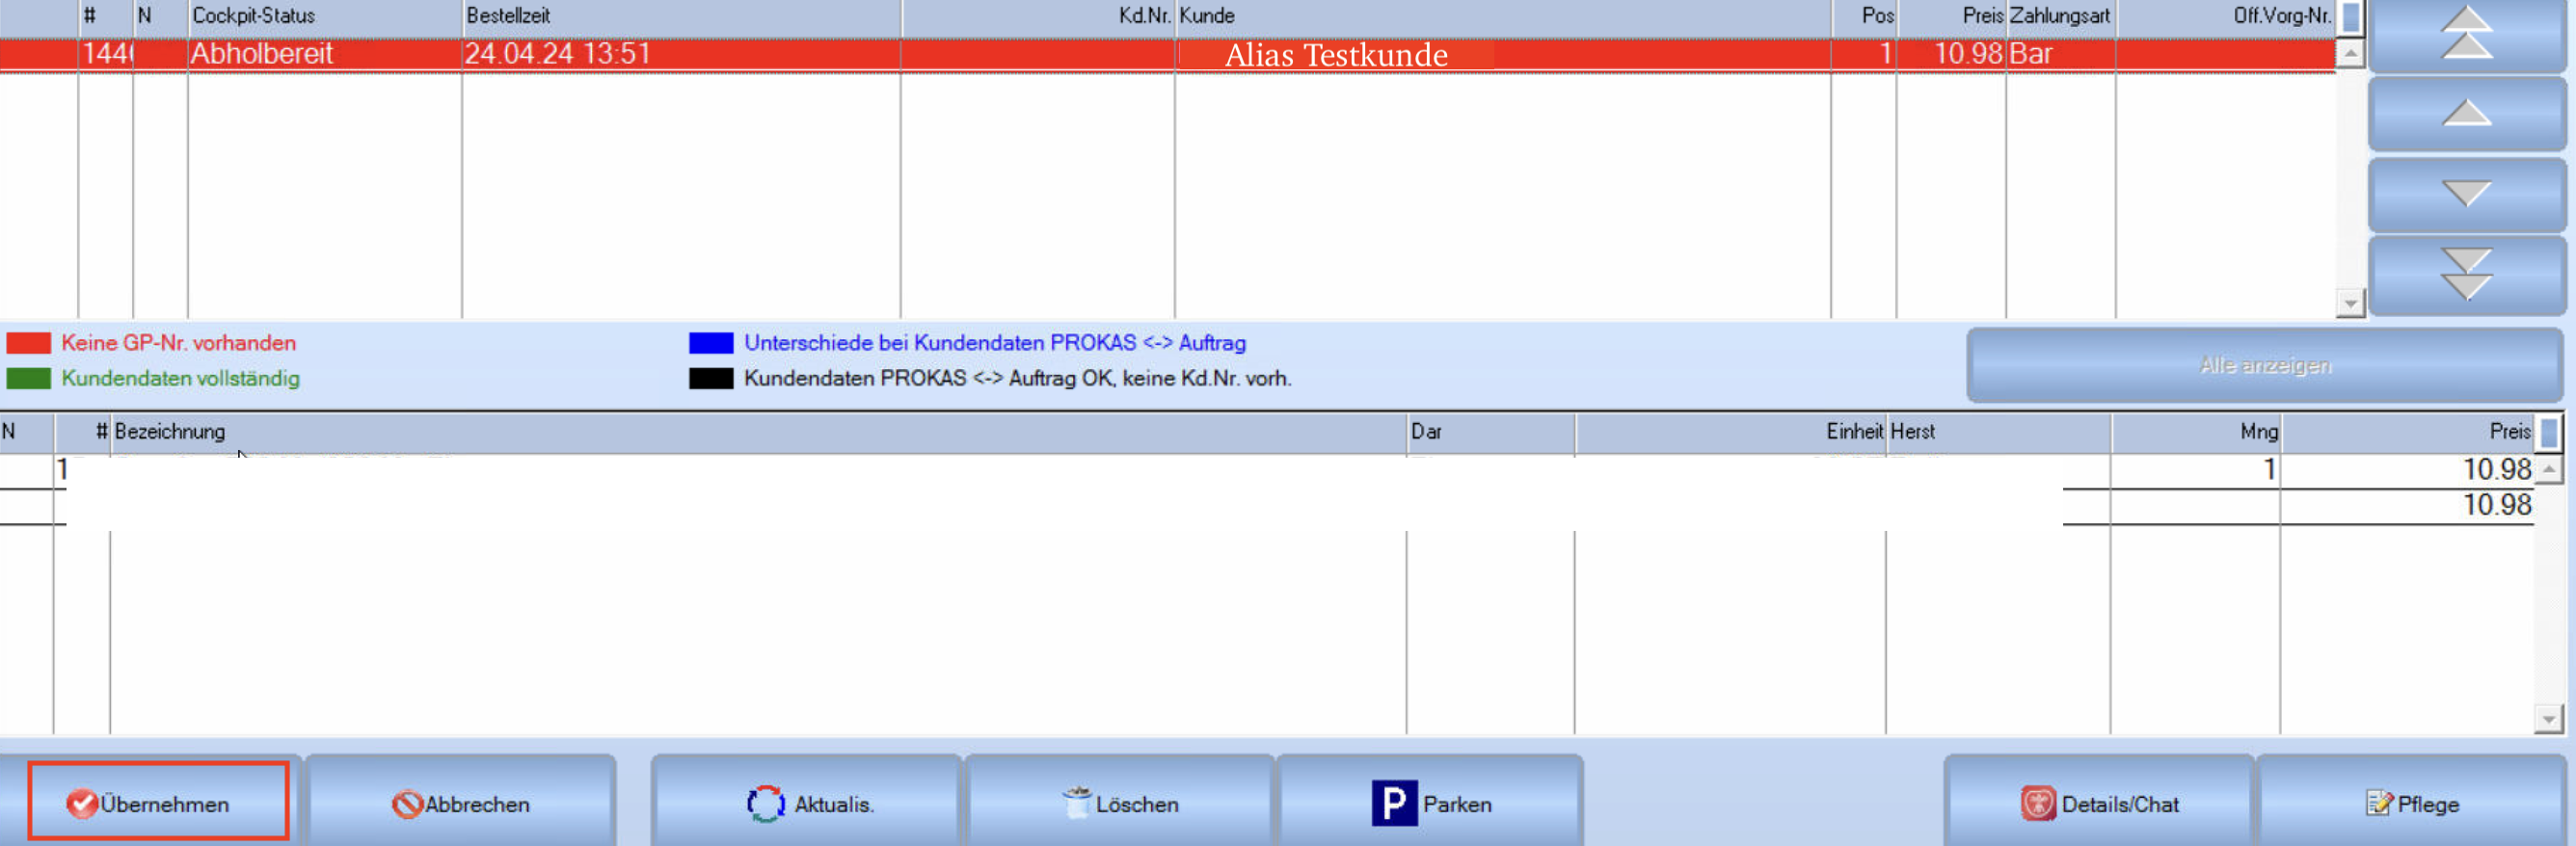2576x846 pixels.
Task: Move the selection down one order
Action: click(x=2466, y=193)
